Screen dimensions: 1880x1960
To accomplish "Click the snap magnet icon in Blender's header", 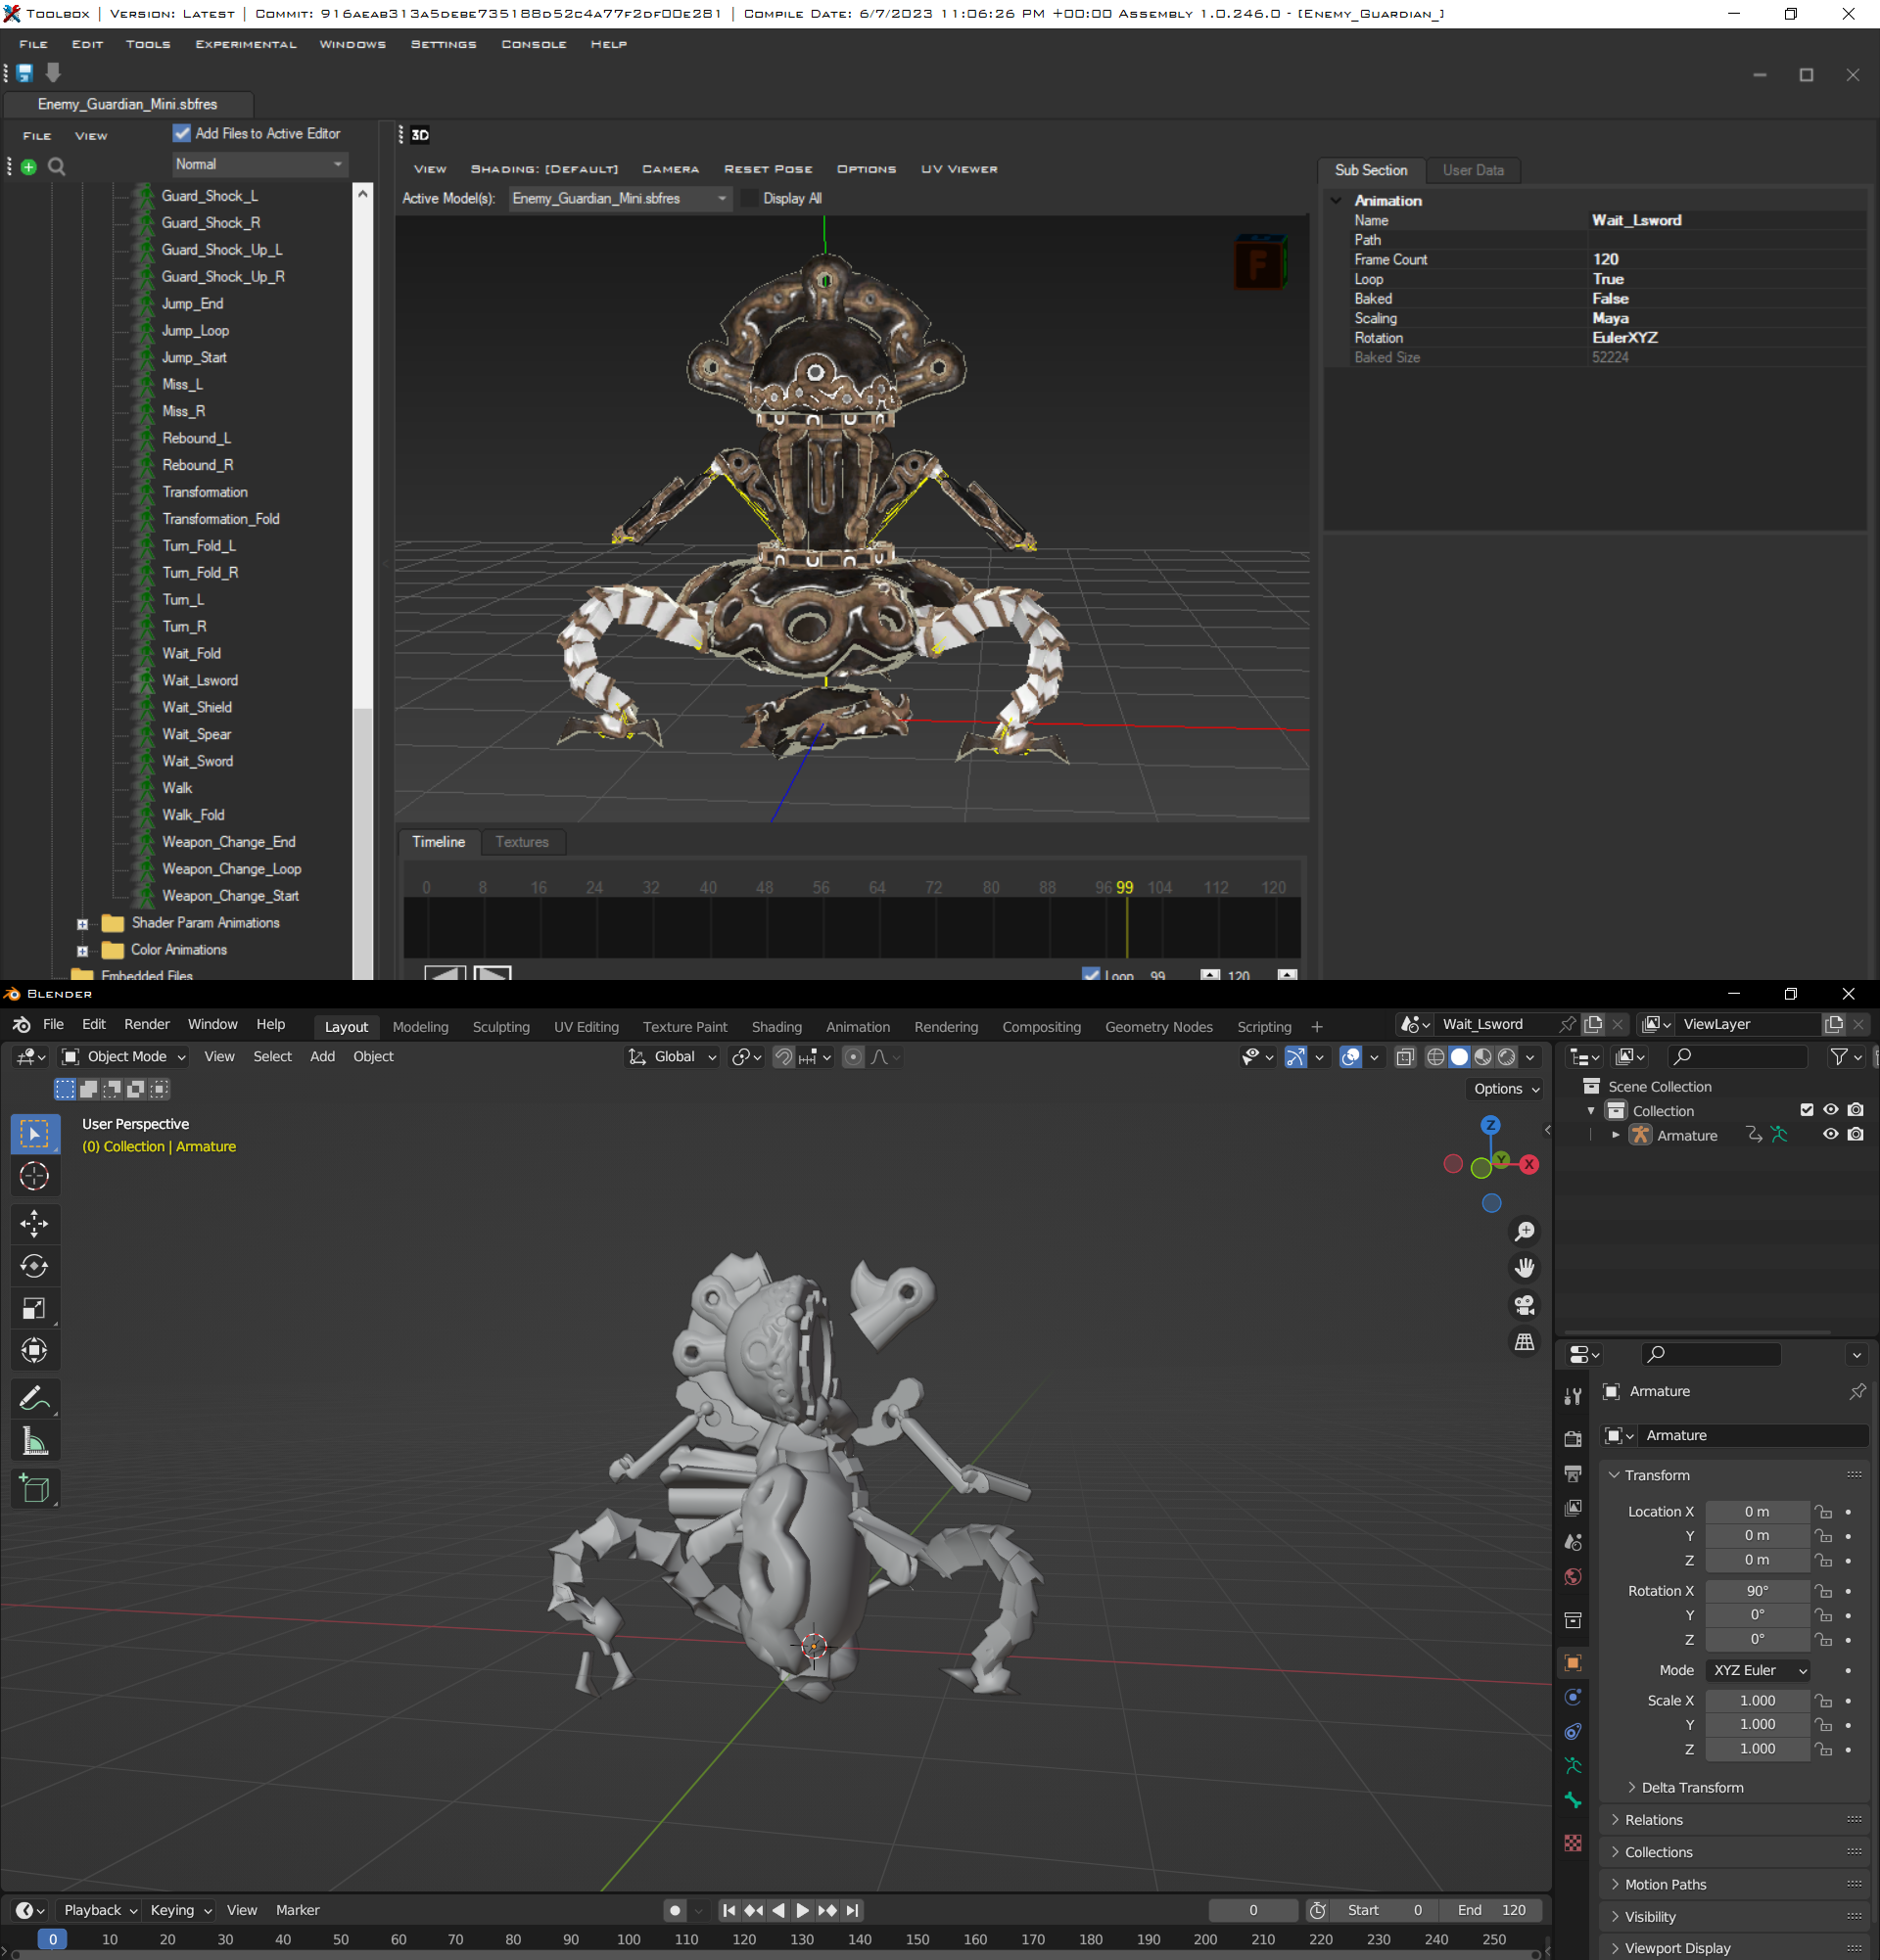I will coord(784,1057).
